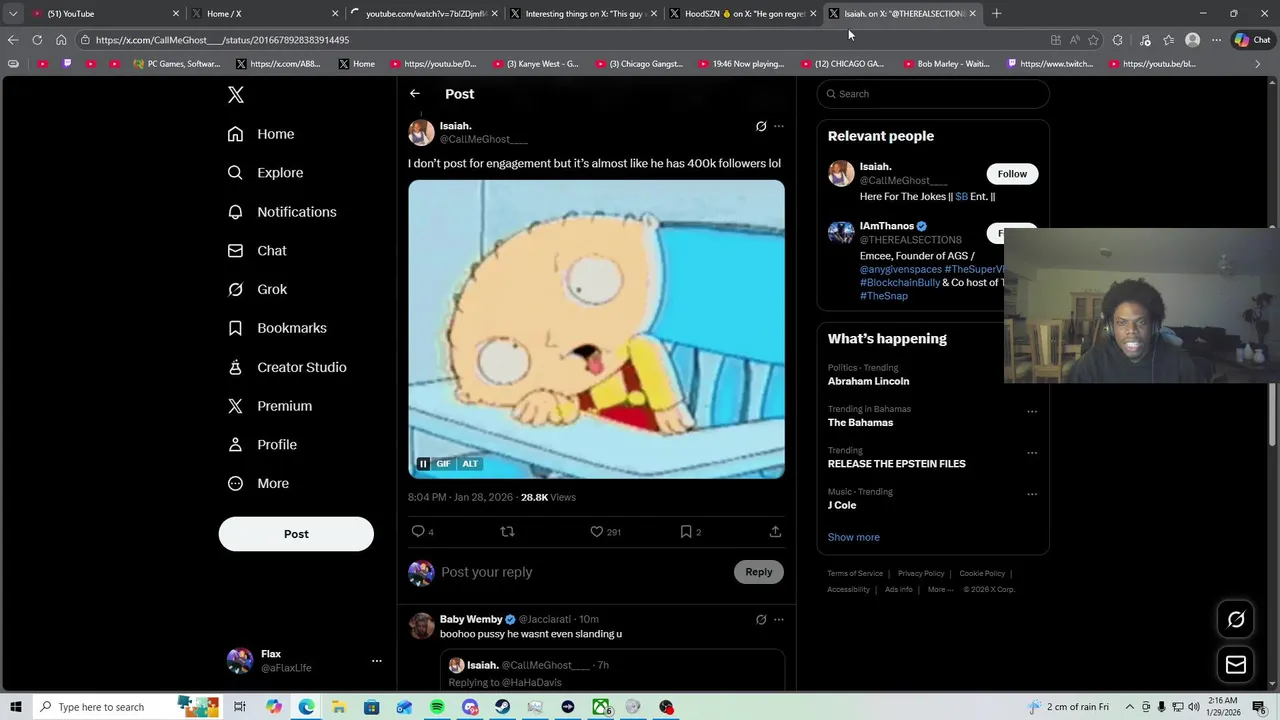The width and height of the screenshot is (1280, 720).
Task: Click the Grok icon on Isaiah's post
Action: pyautogui.click(x=761, y=127)
